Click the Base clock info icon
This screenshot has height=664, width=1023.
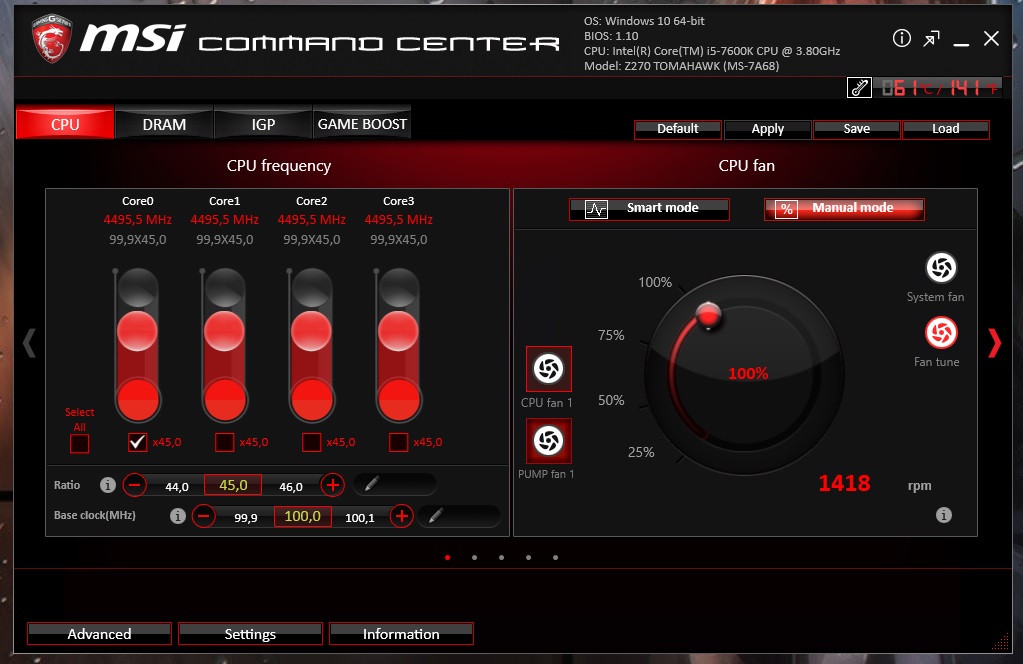coord(177,516)
